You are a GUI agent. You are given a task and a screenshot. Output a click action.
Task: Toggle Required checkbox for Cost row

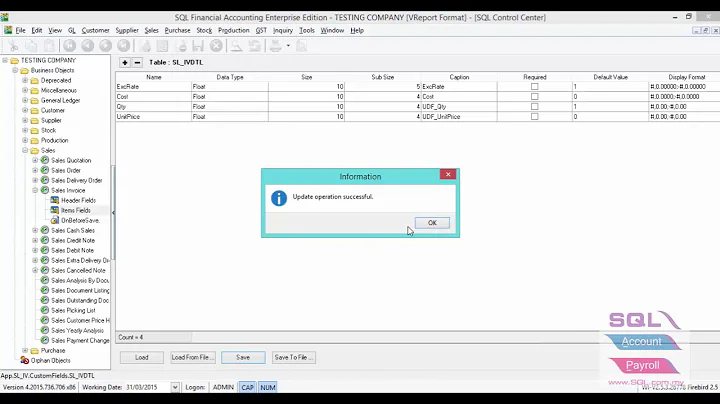[x=534, y=97]
